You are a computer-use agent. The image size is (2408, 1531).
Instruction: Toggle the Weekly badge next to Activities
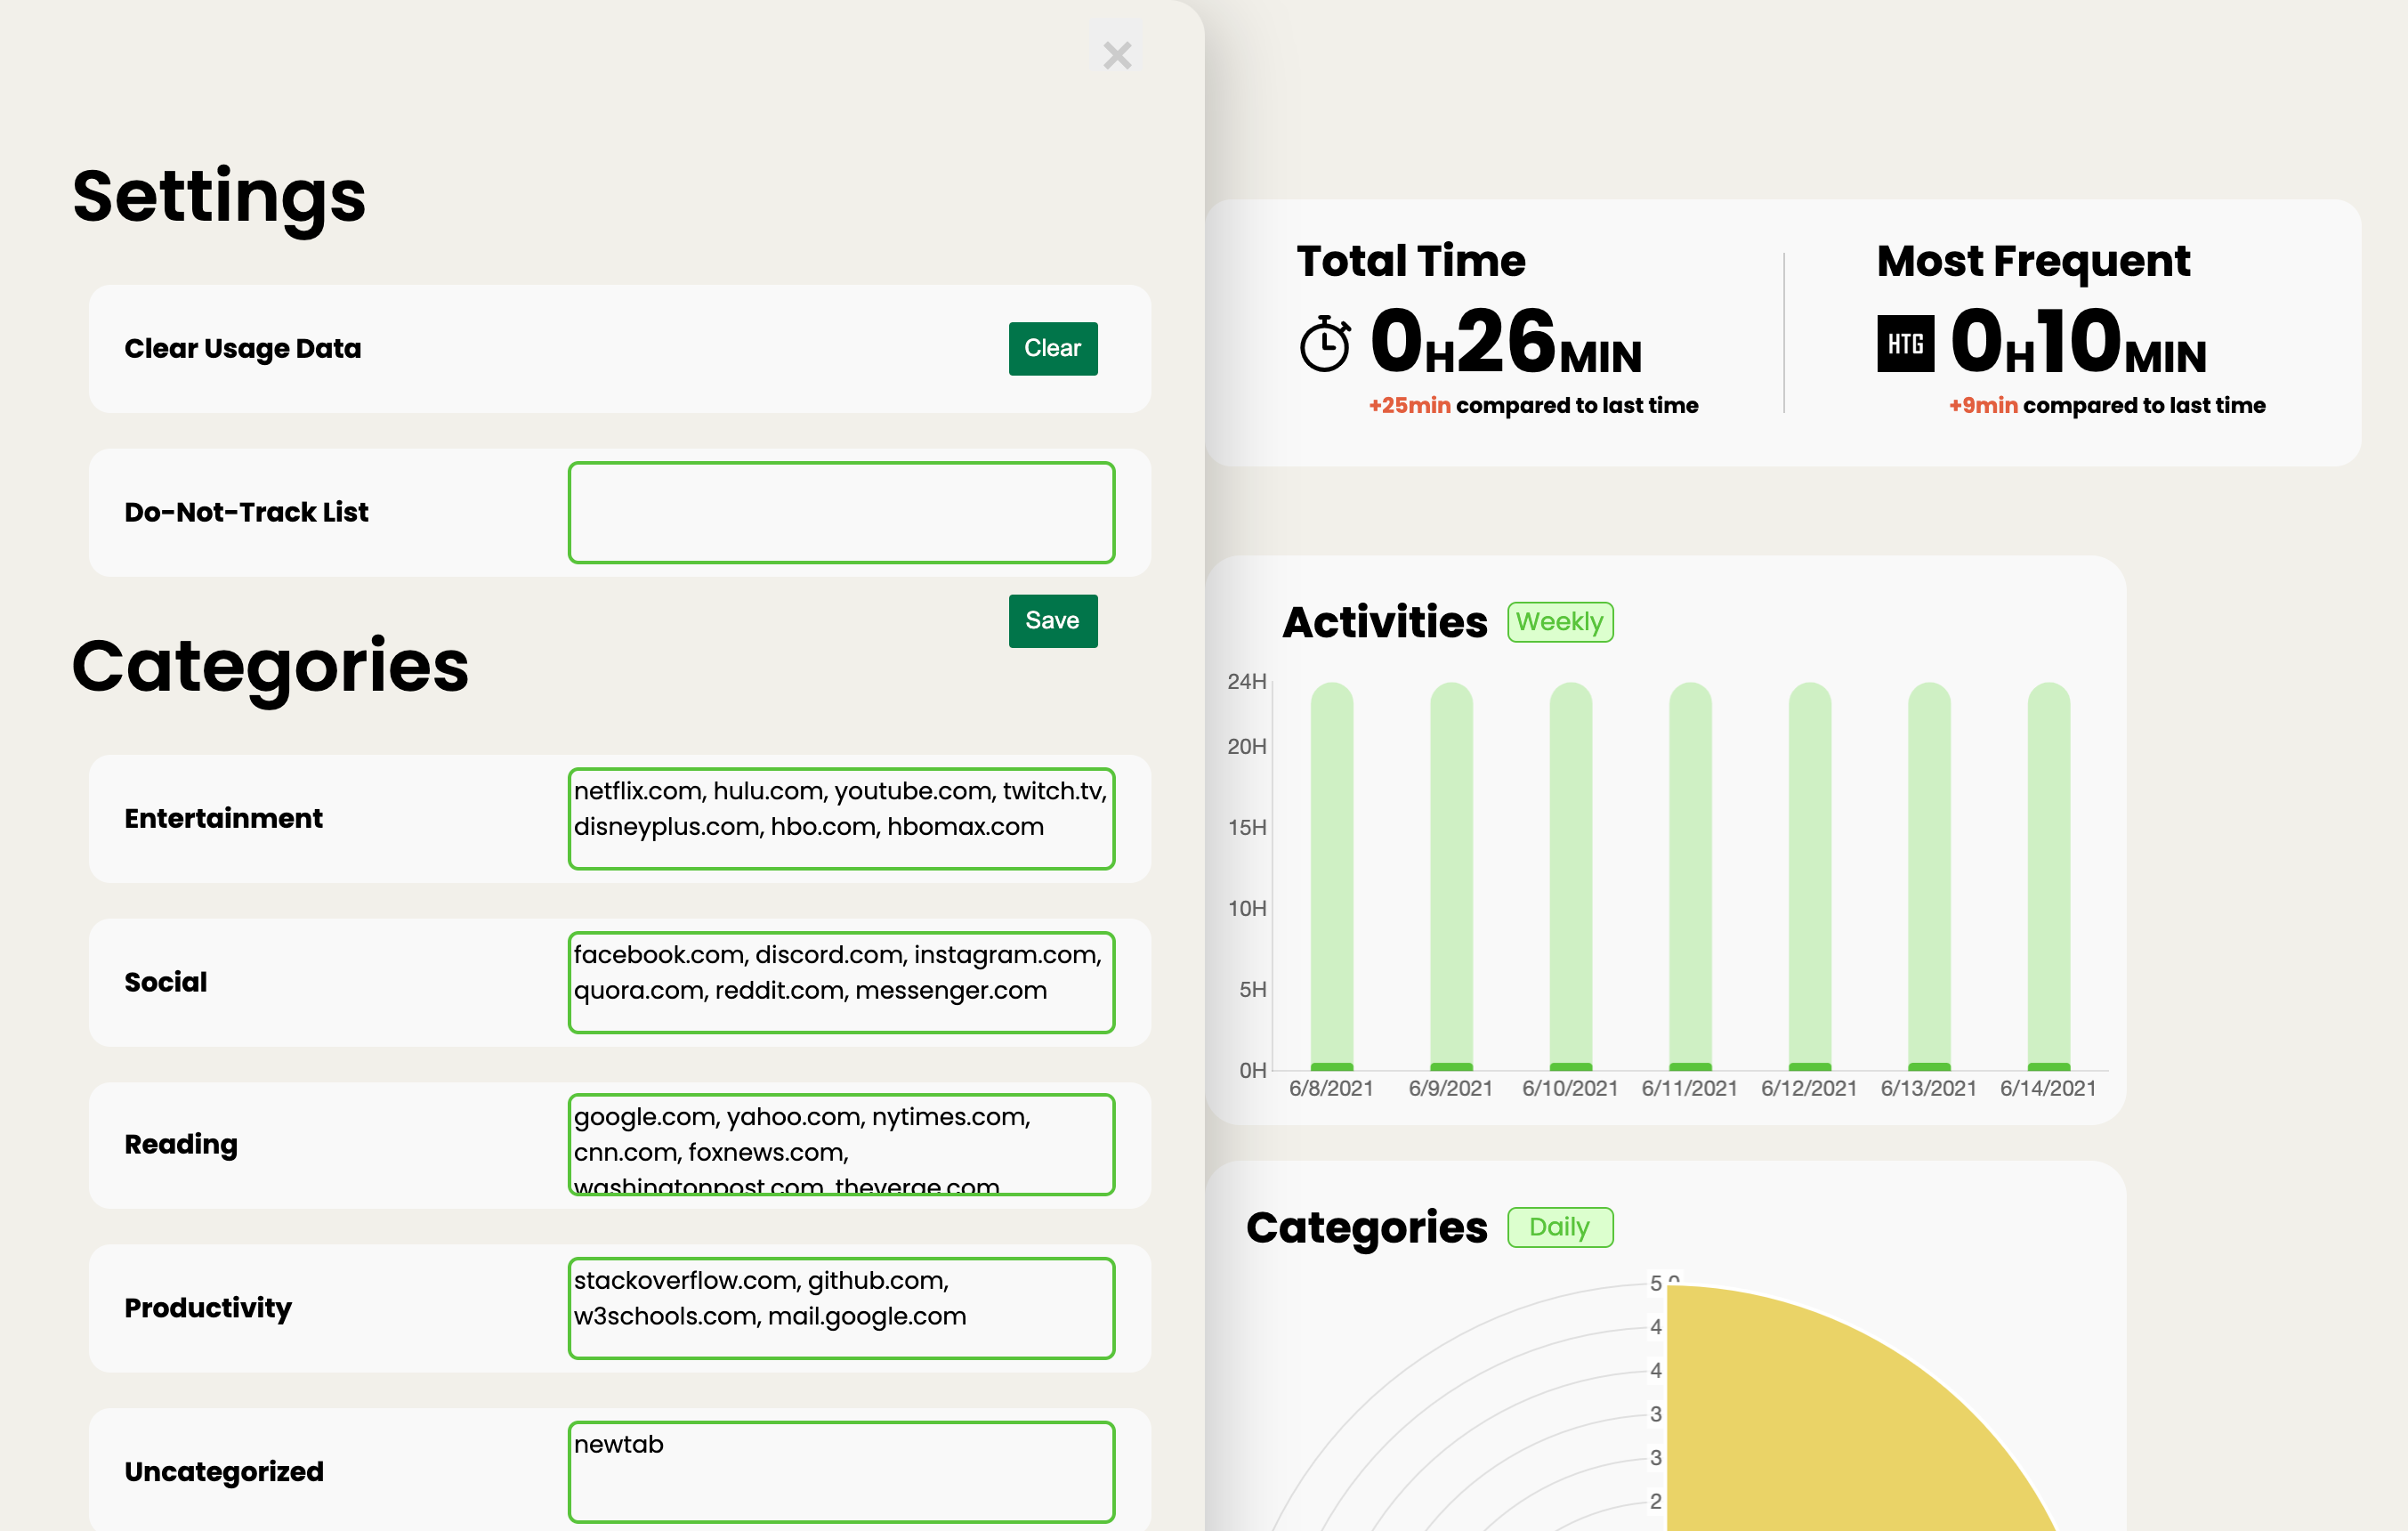pyautogui.click(x=1560, y=621)
